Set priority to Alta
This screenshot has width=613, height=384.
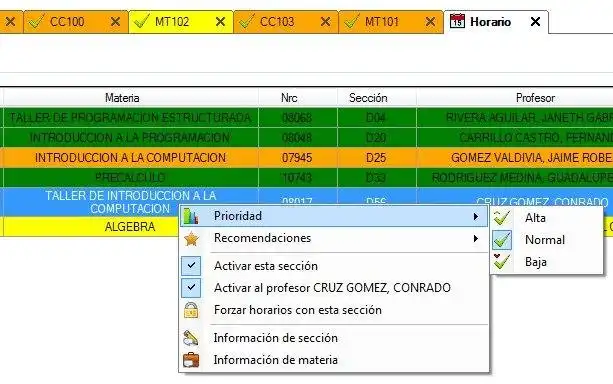pos(547,218)
